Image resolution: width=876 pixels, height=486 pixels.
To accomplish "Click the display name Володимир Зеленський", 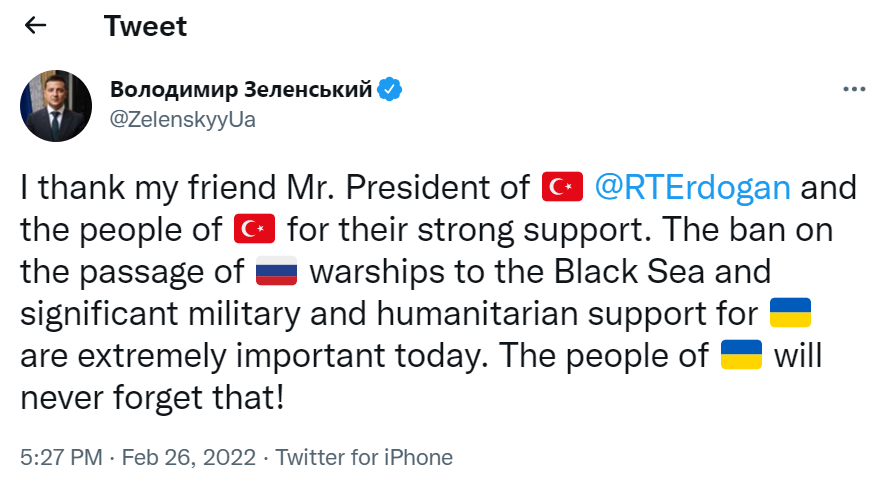I will [241, 90].
